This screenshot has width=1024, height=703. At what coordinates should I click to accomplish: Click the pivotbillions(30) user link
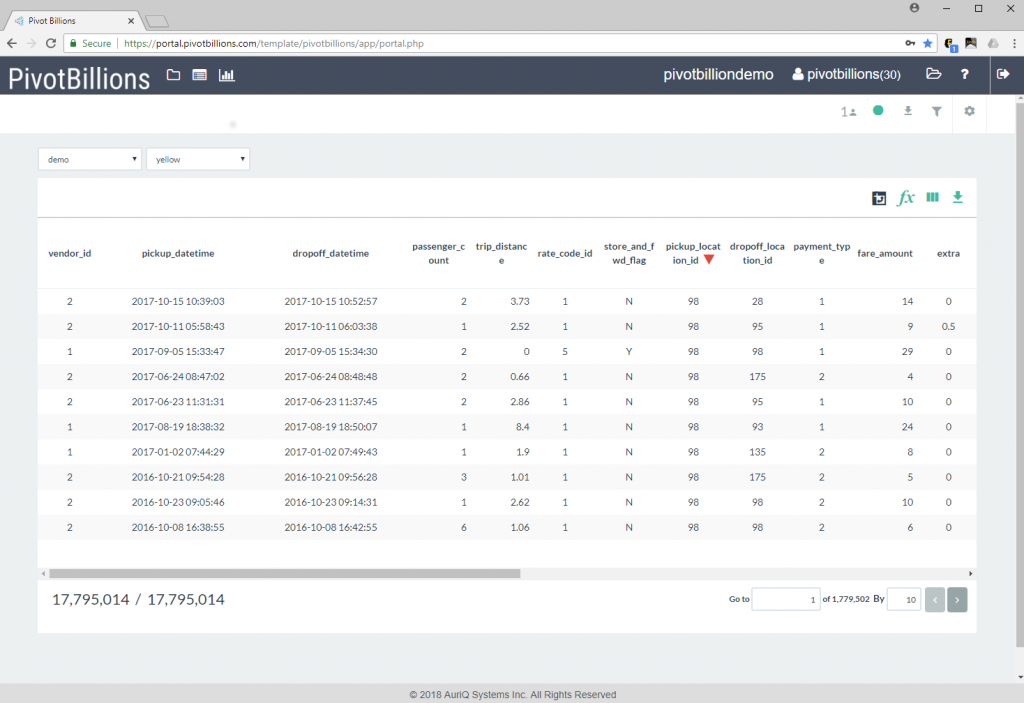(846, 74)
